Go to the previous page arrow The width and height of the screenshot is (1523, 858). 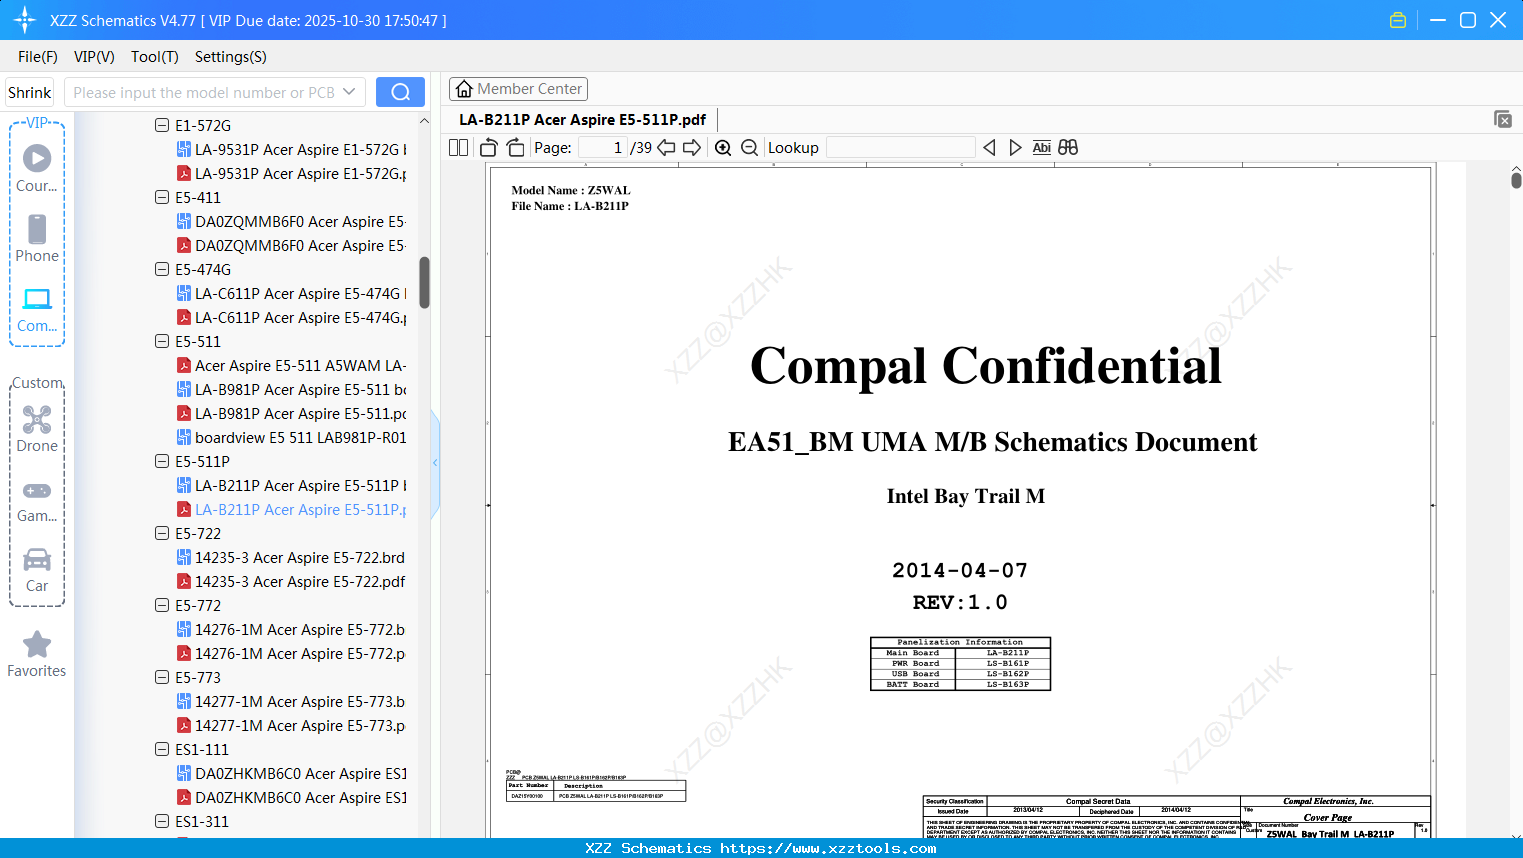click(666, 148)
